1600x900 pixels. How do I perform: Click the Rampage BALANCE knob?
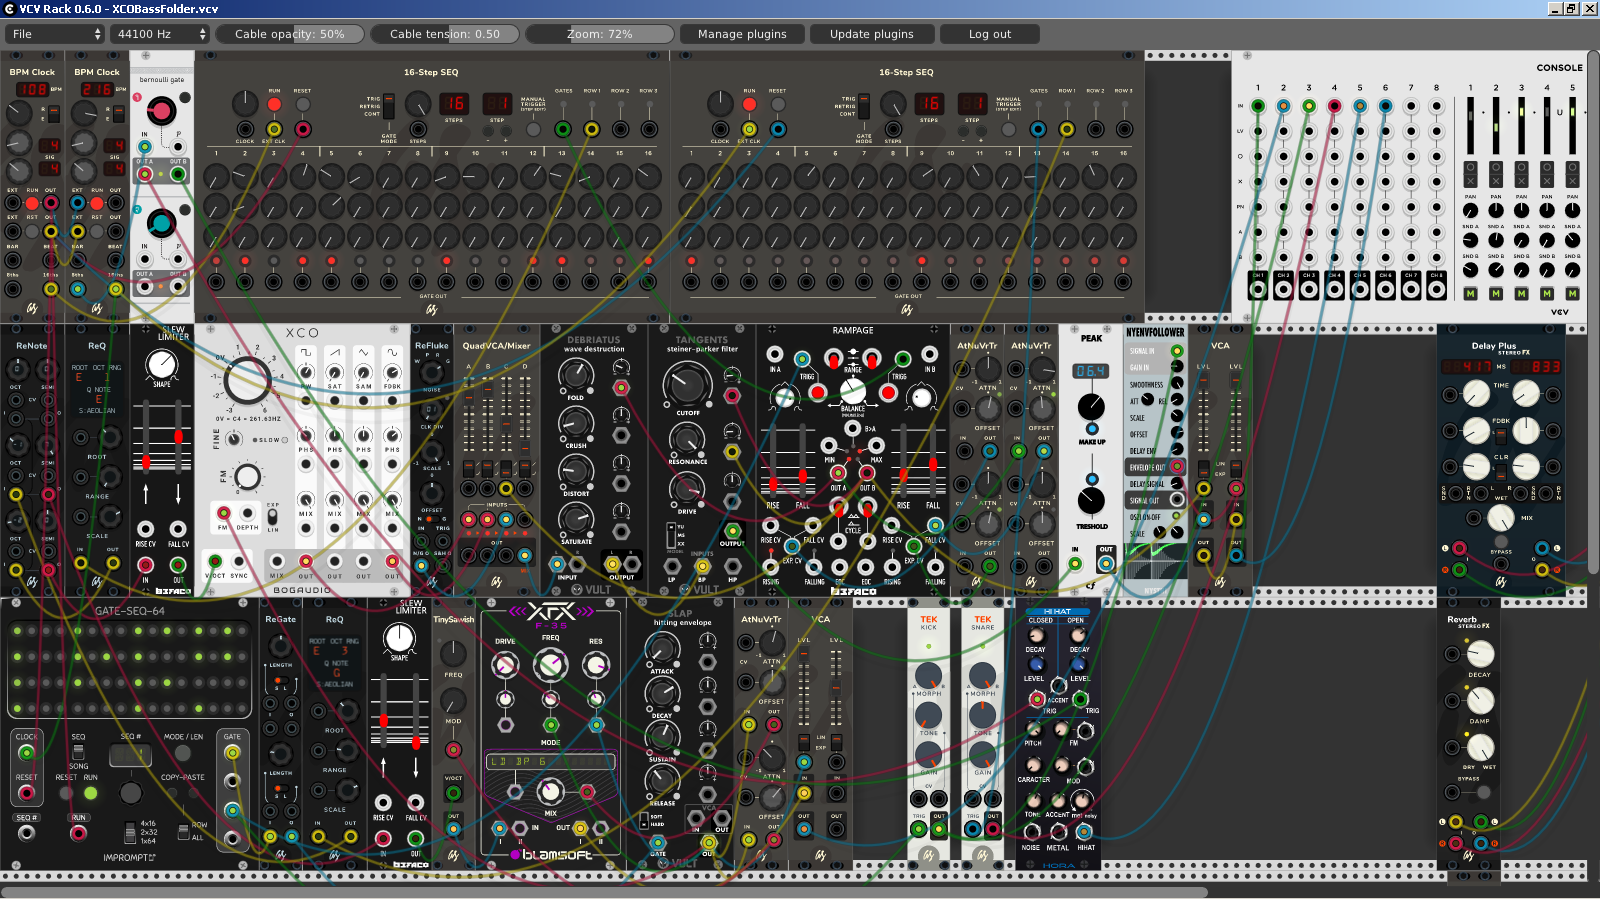tap(852, 391)
